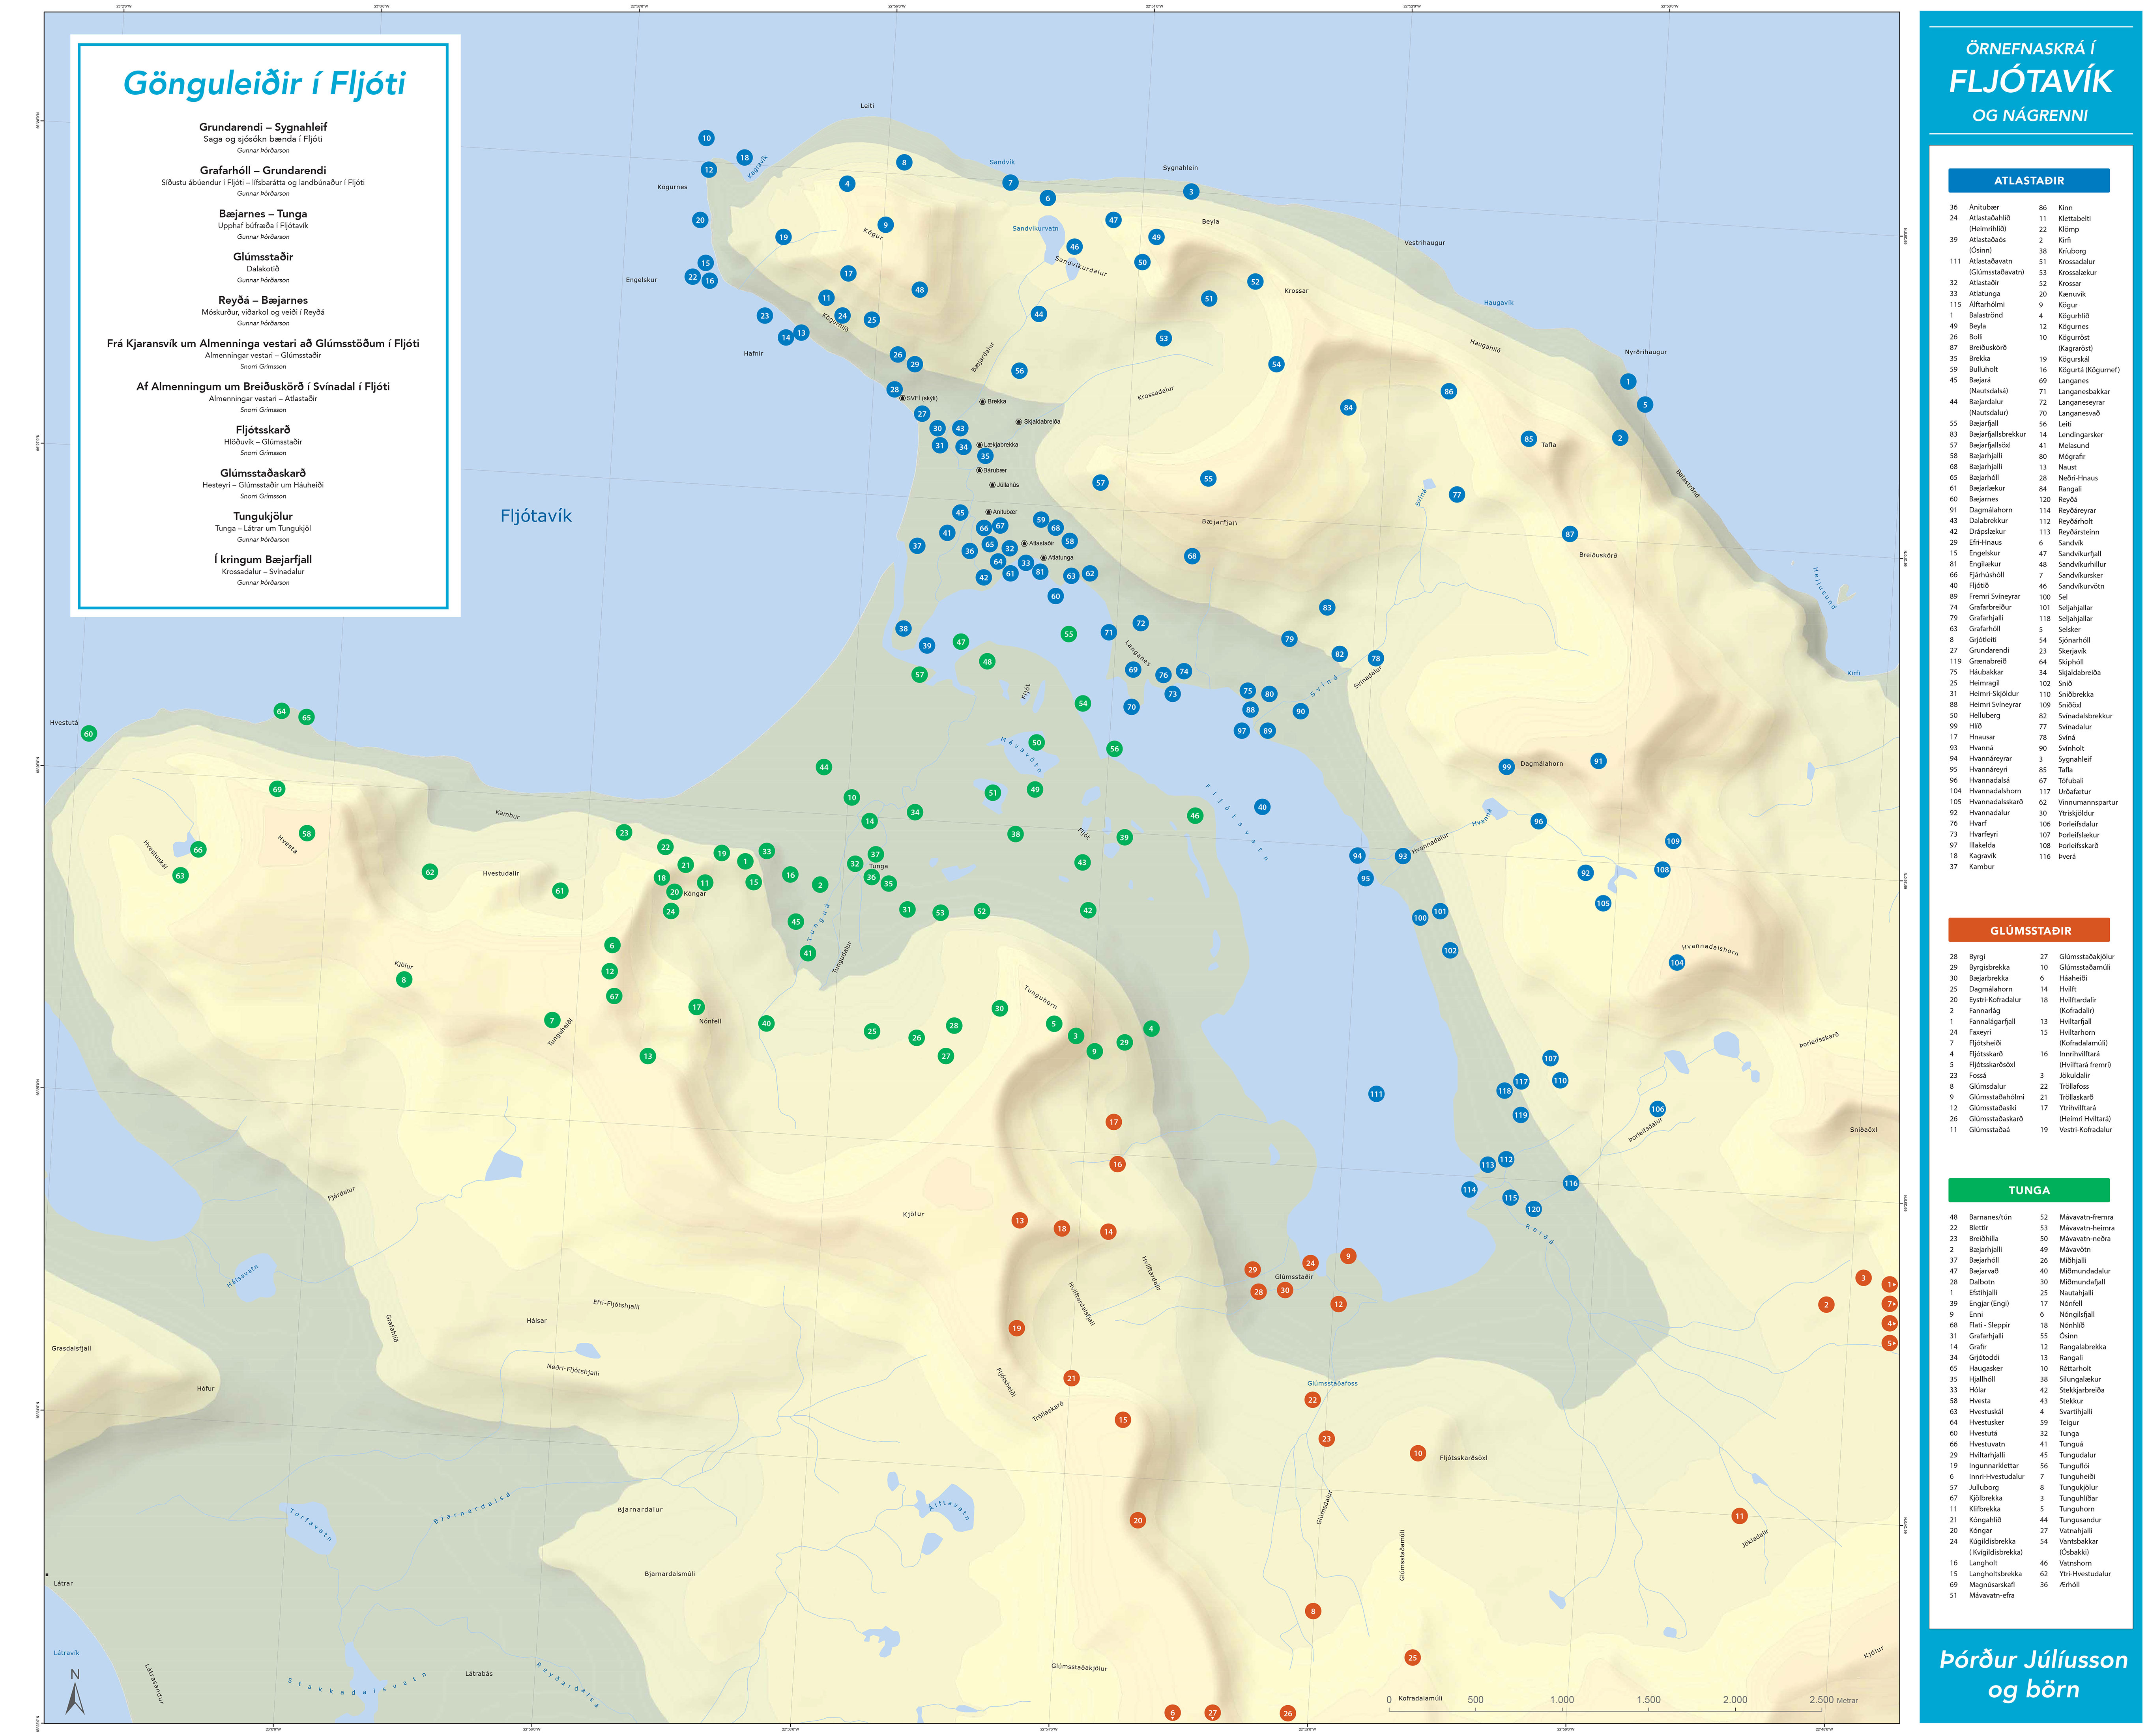Click the Gönguleiðir í Fljóti title

pyautogui.click(x=264, y=83)
